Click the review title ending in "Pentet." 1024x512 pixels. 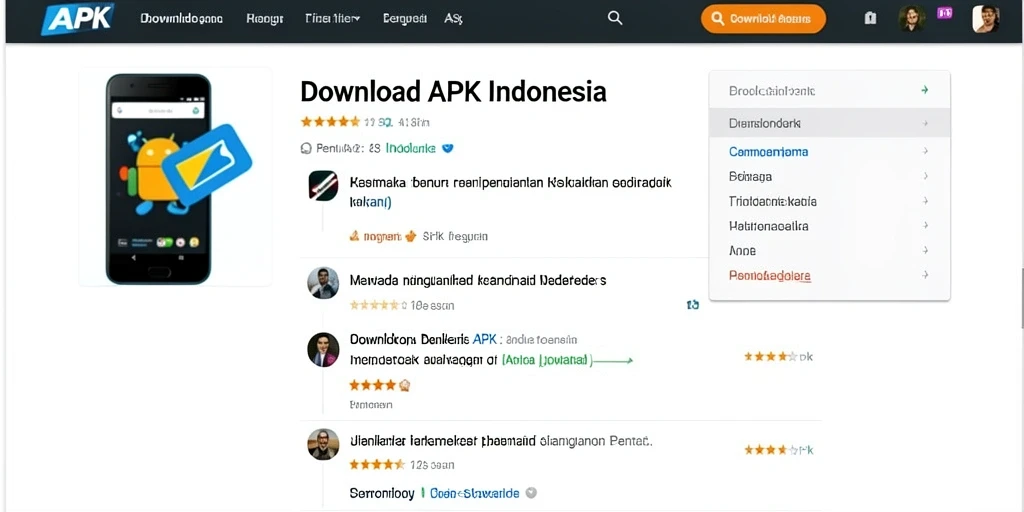click(501, 441)
